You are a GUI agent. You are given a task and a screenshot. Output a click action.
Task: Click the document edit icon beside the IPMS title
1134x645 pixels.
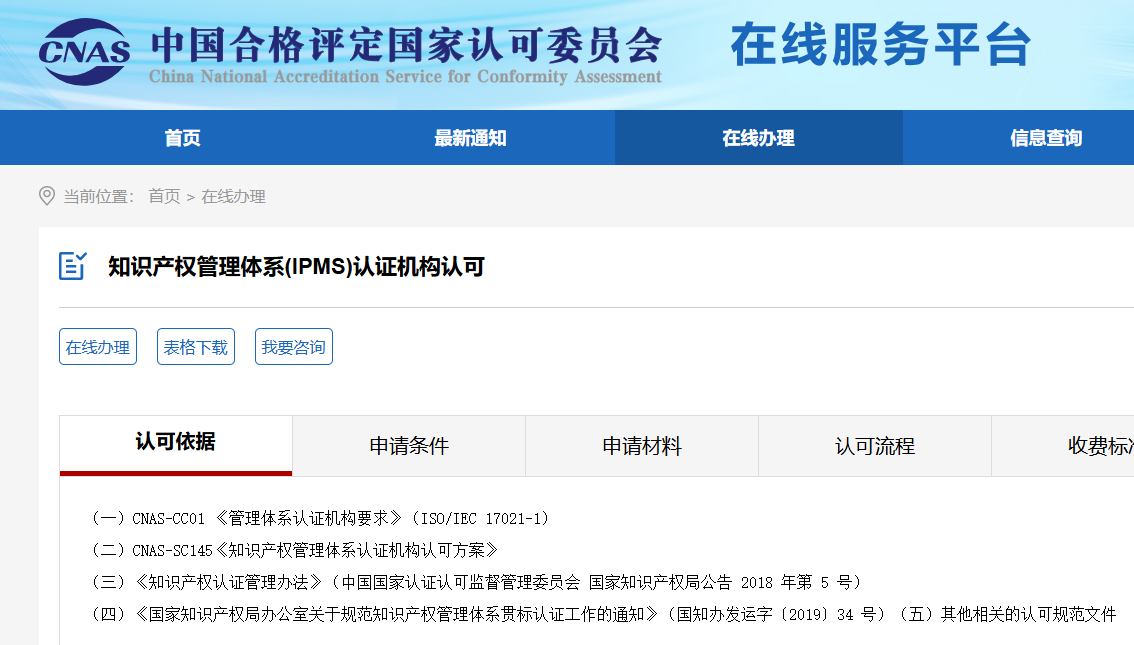72,266
